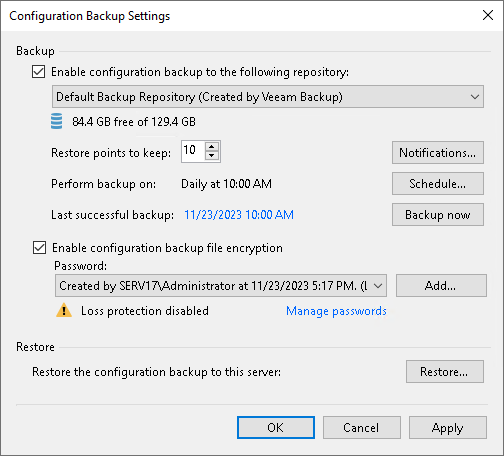Screen dimensions: 504x456
Task: Cancel the configuration backup dialog
Action: pos(362,428)
